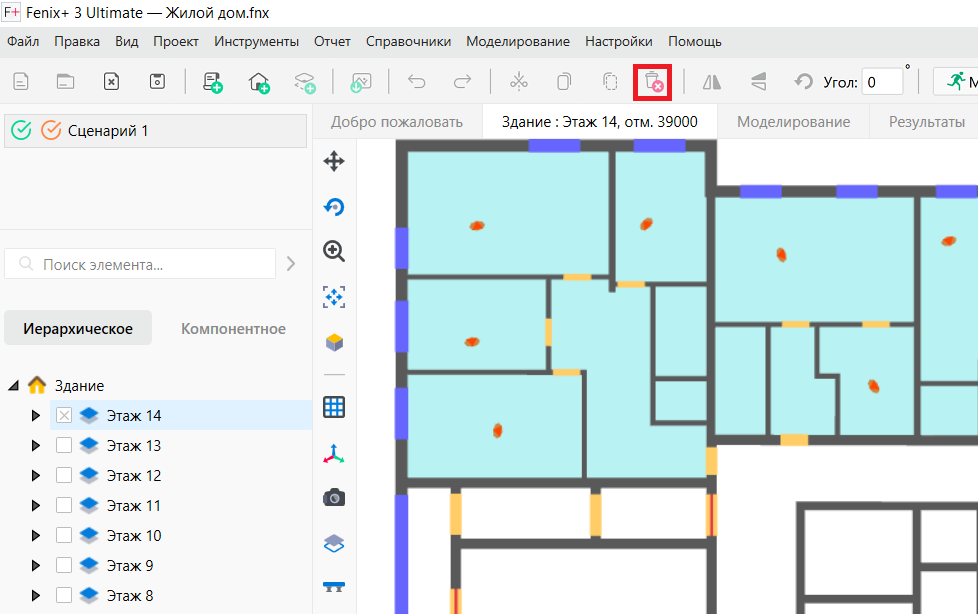Click the close project icon
Screen dimensions: 978x614
[x=111, y=82]
